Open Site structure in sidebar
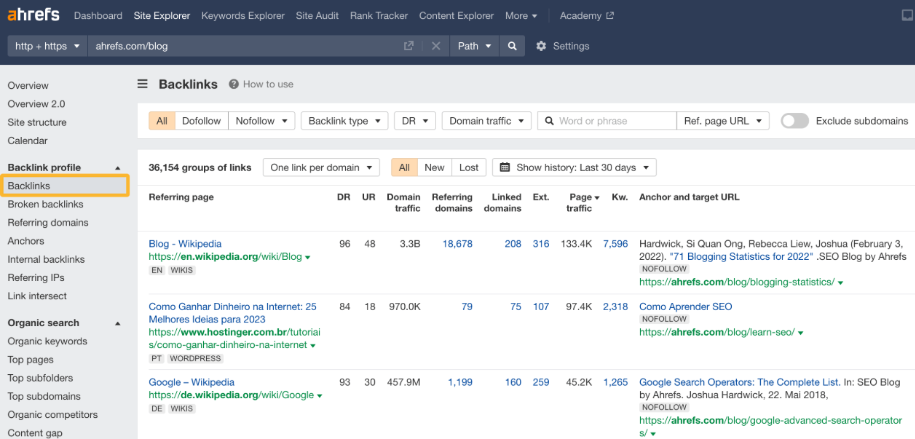This screenshot has width=915, height=439. pyautogui.click(x=37, y=123)
